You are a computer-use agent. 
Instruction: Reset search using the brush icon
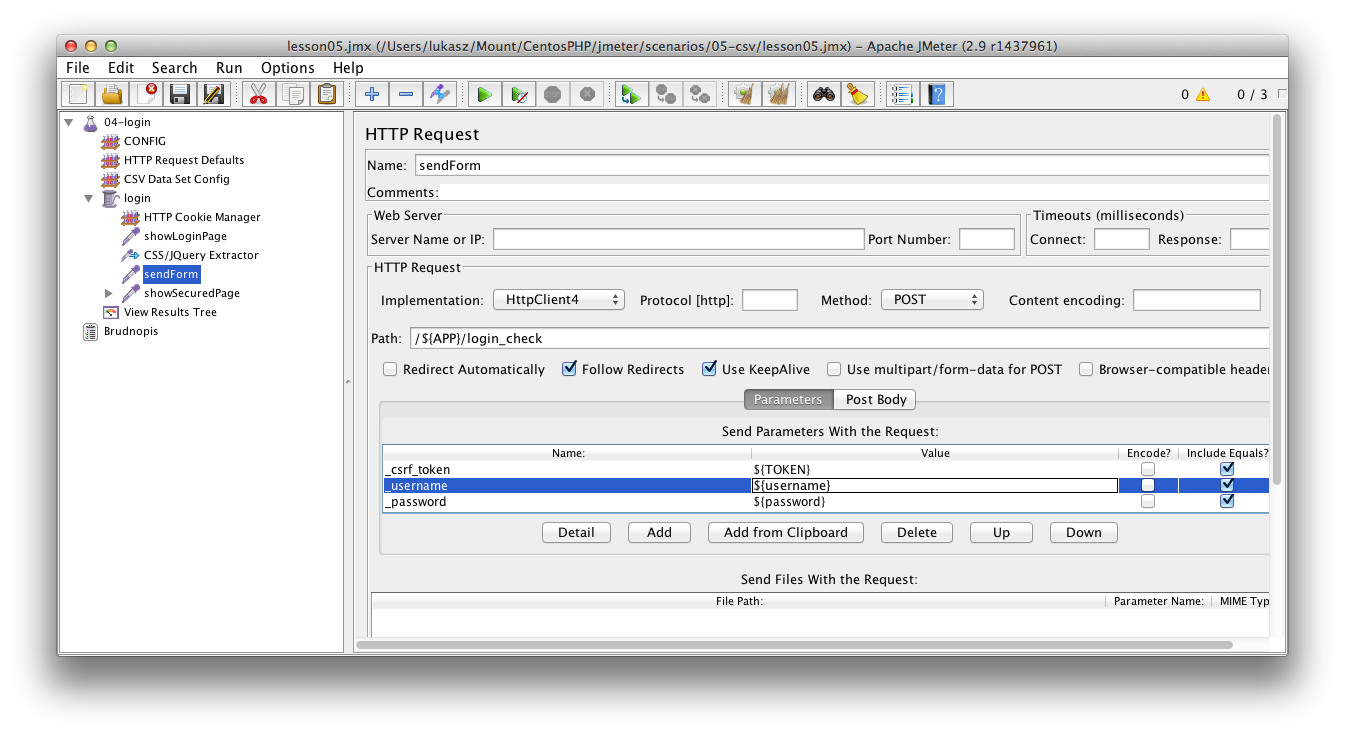[857, 94]
